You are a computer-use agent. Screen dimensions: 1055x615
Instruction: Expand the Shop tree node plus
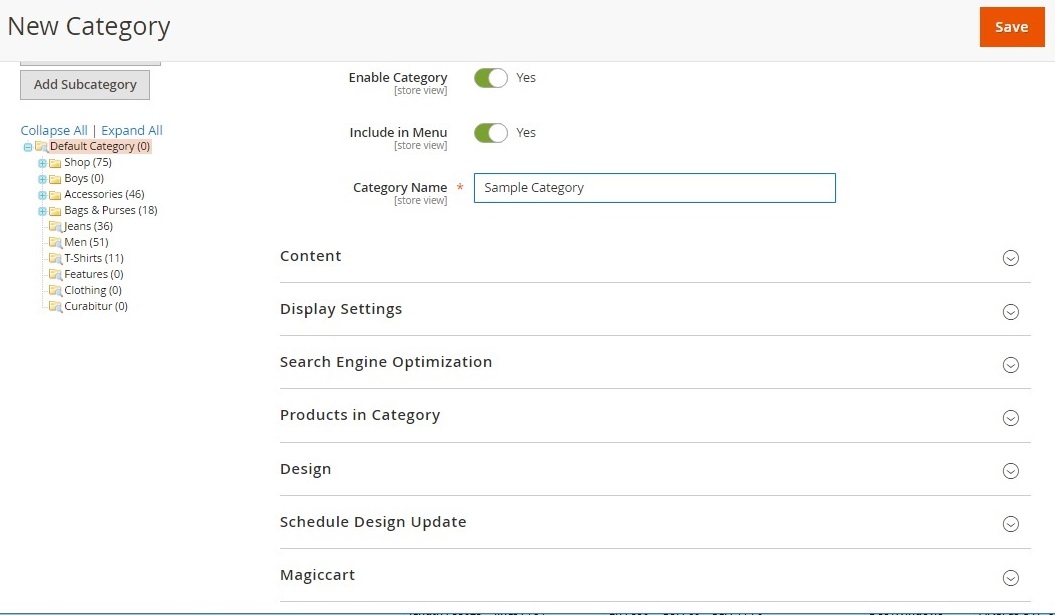coord(42,163)
